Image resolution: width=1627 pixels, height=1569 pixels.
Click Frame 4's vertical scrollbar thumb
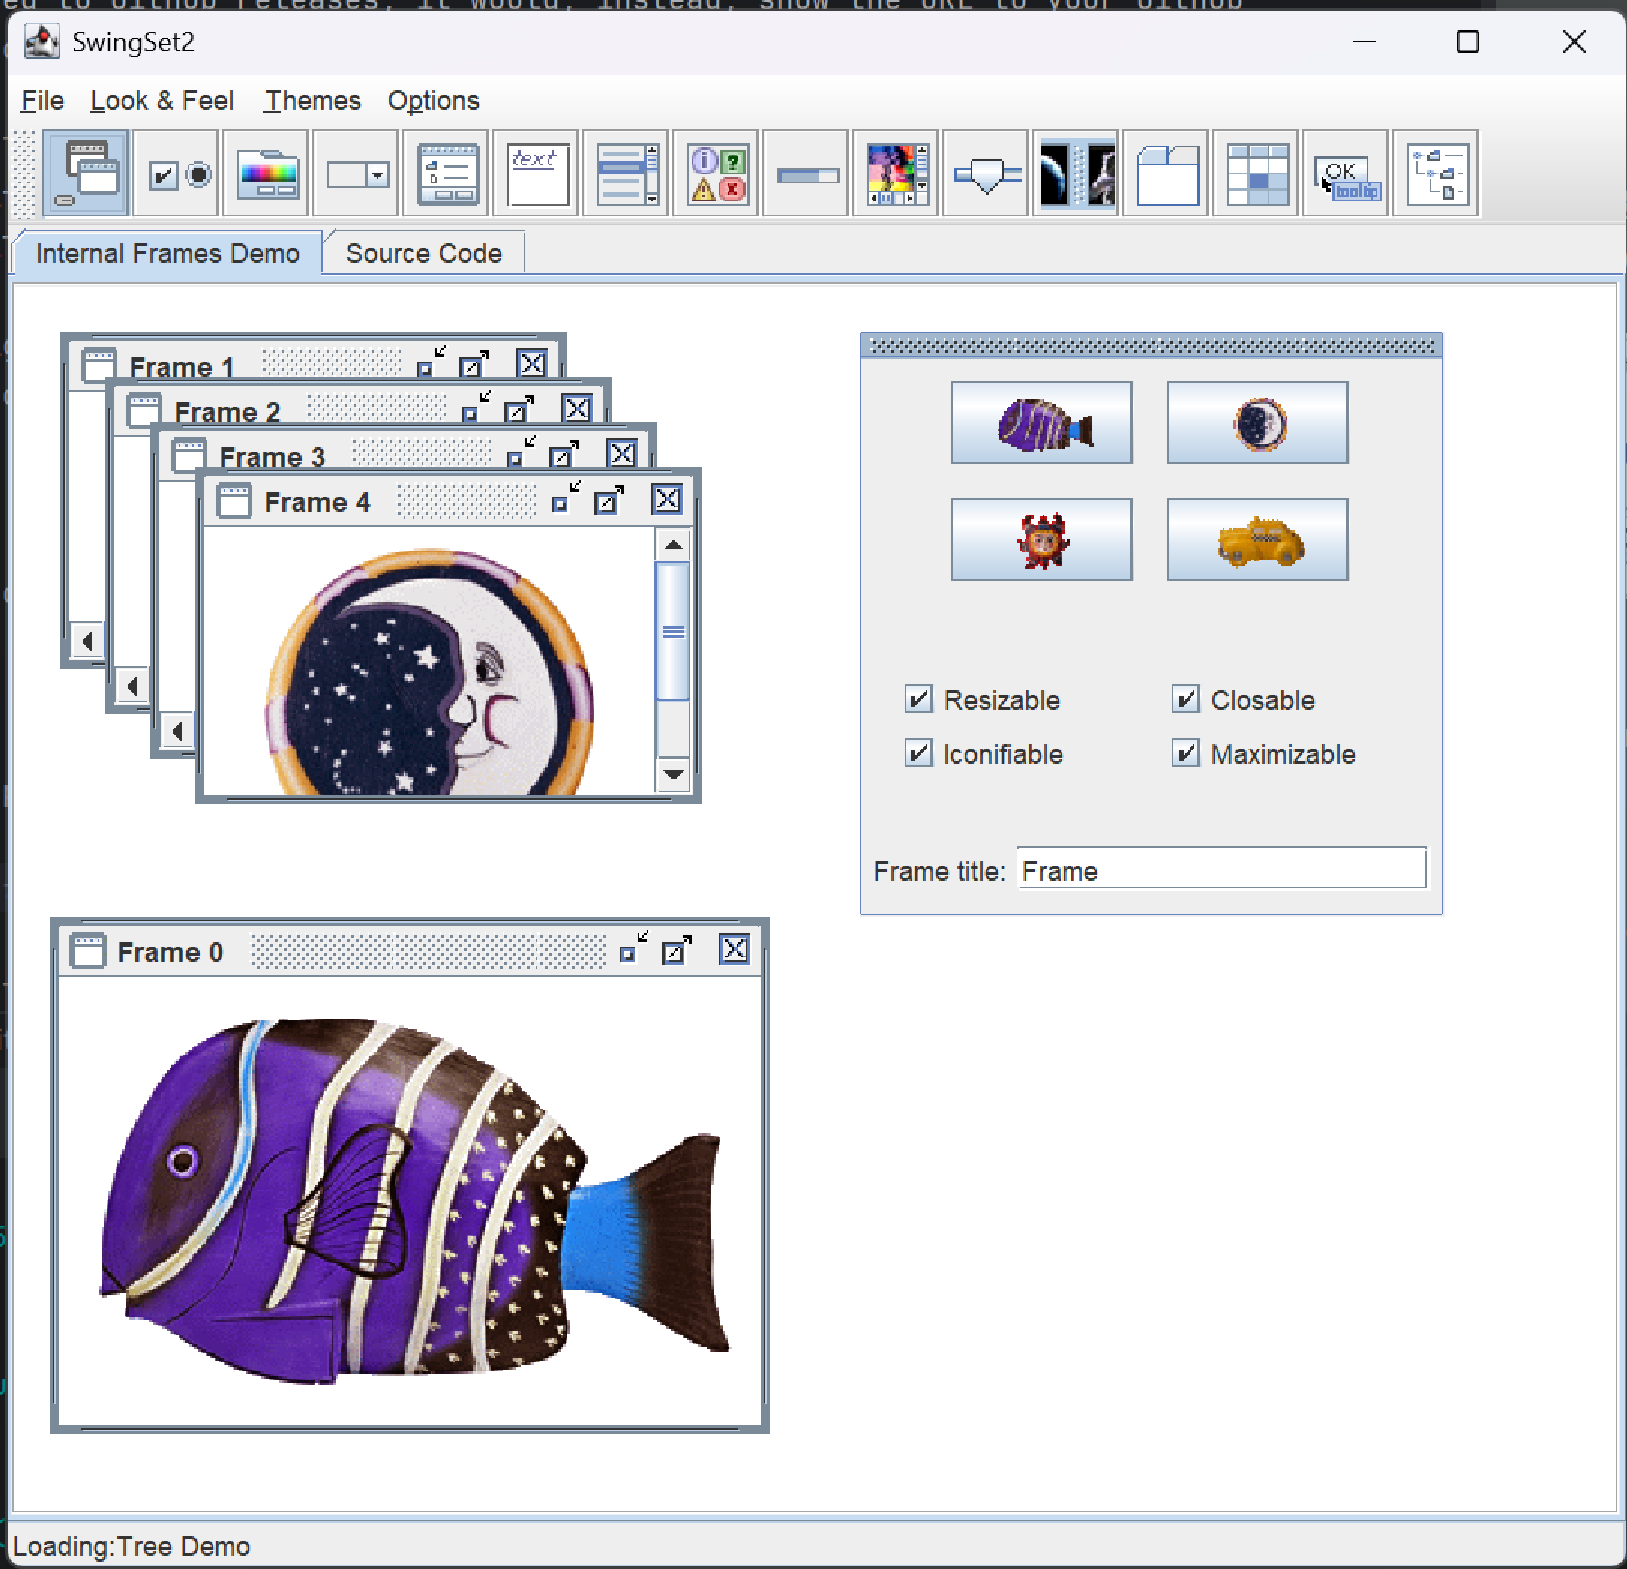(x=673, y=631)
